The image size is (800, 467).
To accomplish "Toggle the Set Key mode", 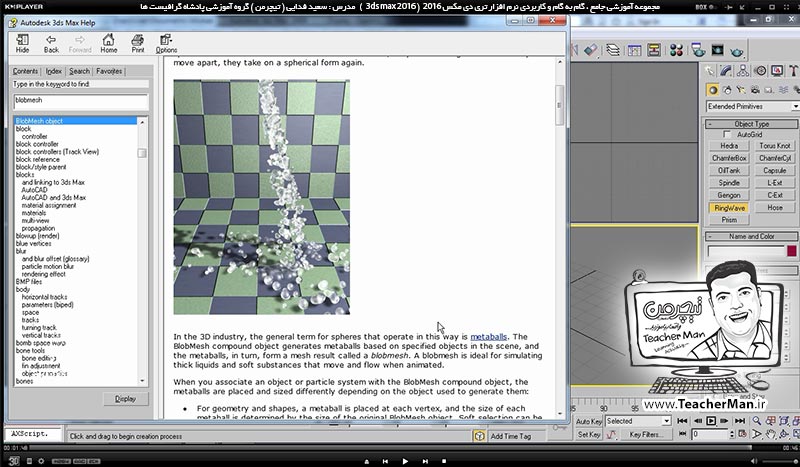I will (x=588, y=434).
